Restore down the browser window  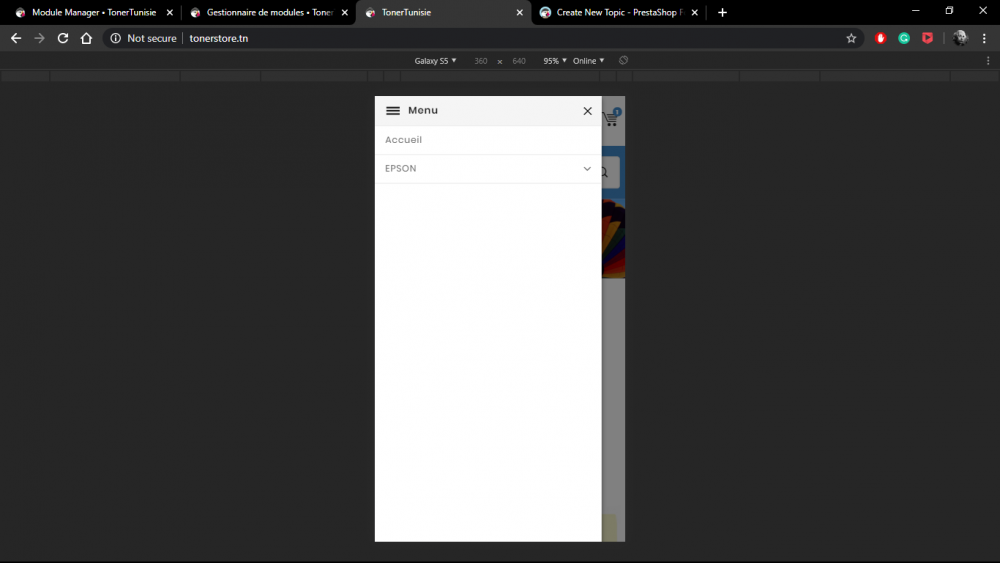(949, 11)
